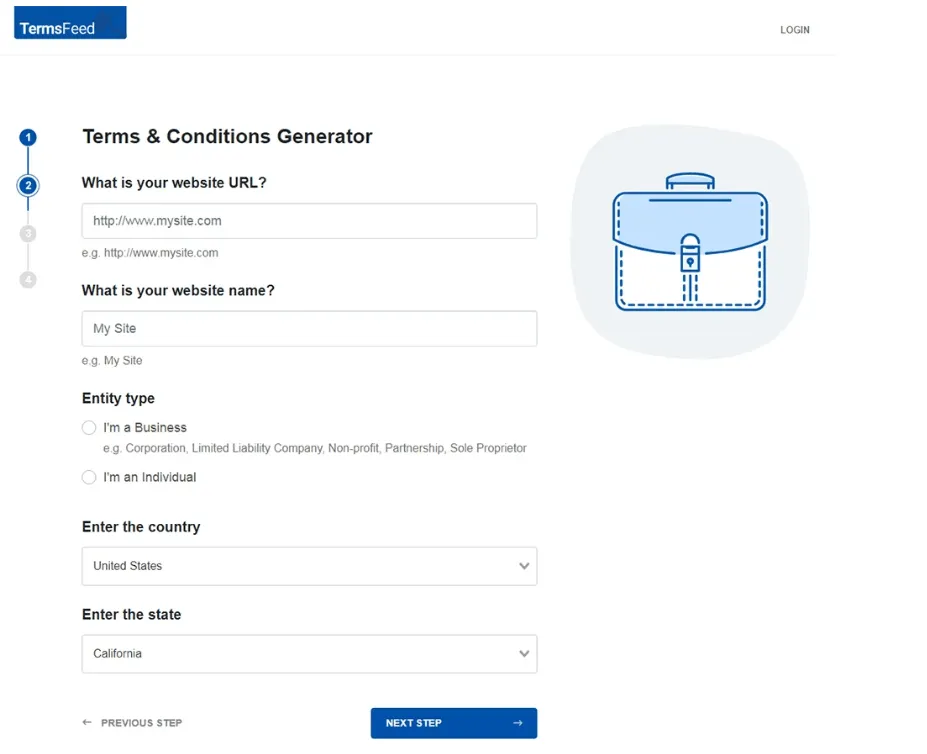The width and height of the screenshot is (927, 754).
Task: Click the greyed step 4 indicator
Action: pos(28,279)
